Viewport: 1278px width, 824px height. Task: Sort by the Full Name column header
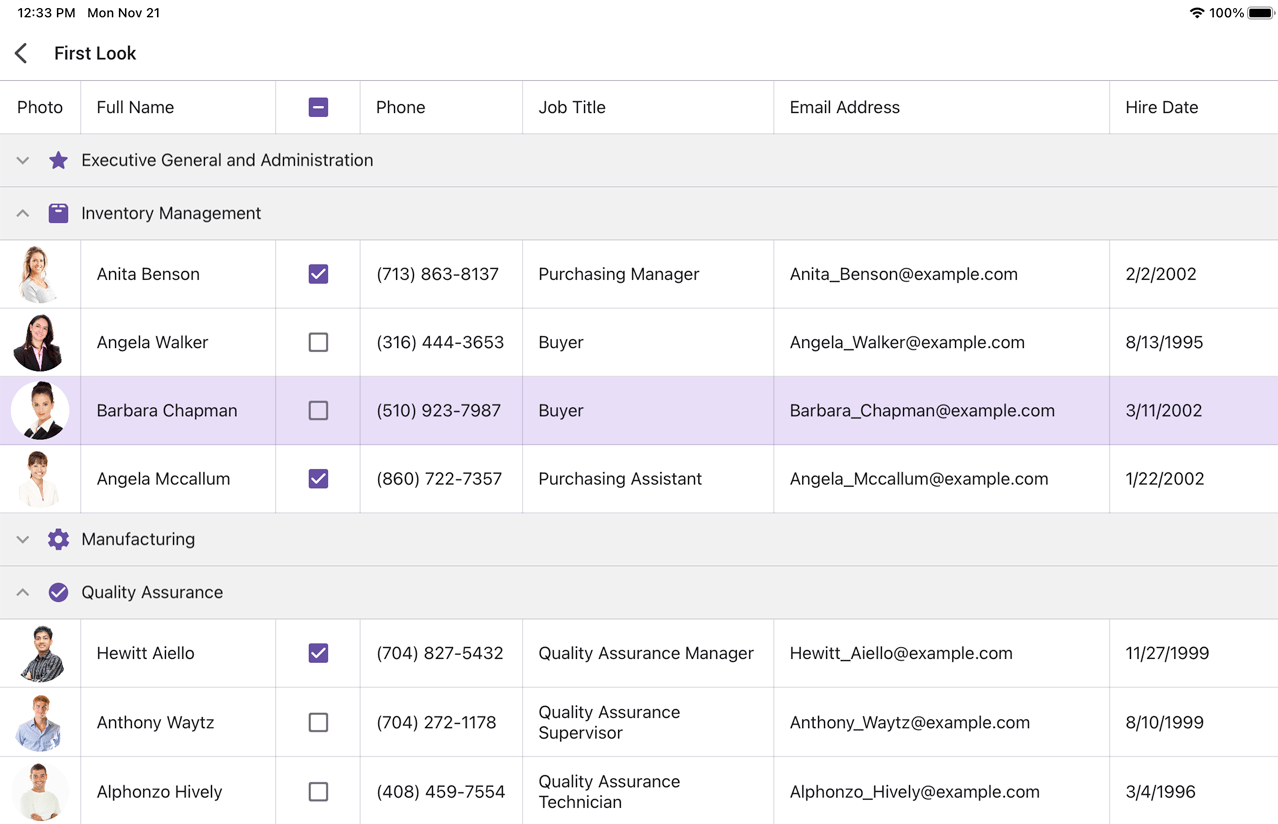click(x=134, y=106)
